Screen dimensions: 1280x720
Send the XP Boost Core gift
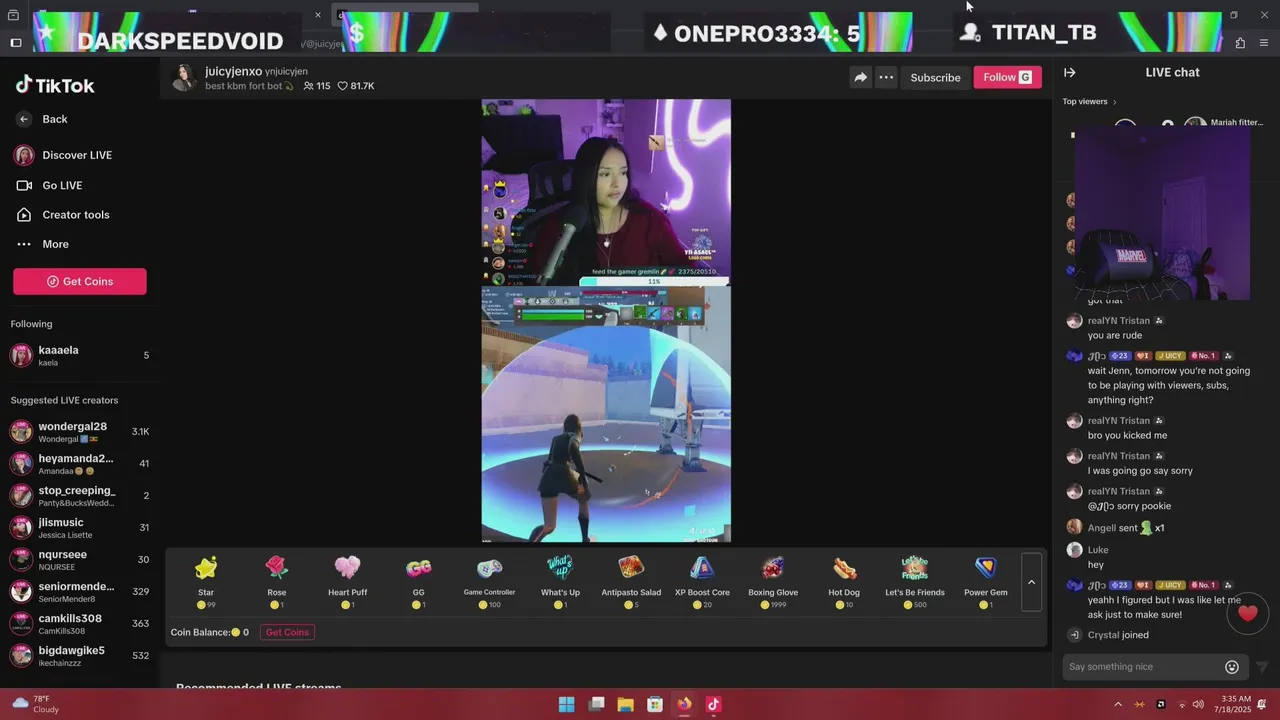(x=702, y=581)
